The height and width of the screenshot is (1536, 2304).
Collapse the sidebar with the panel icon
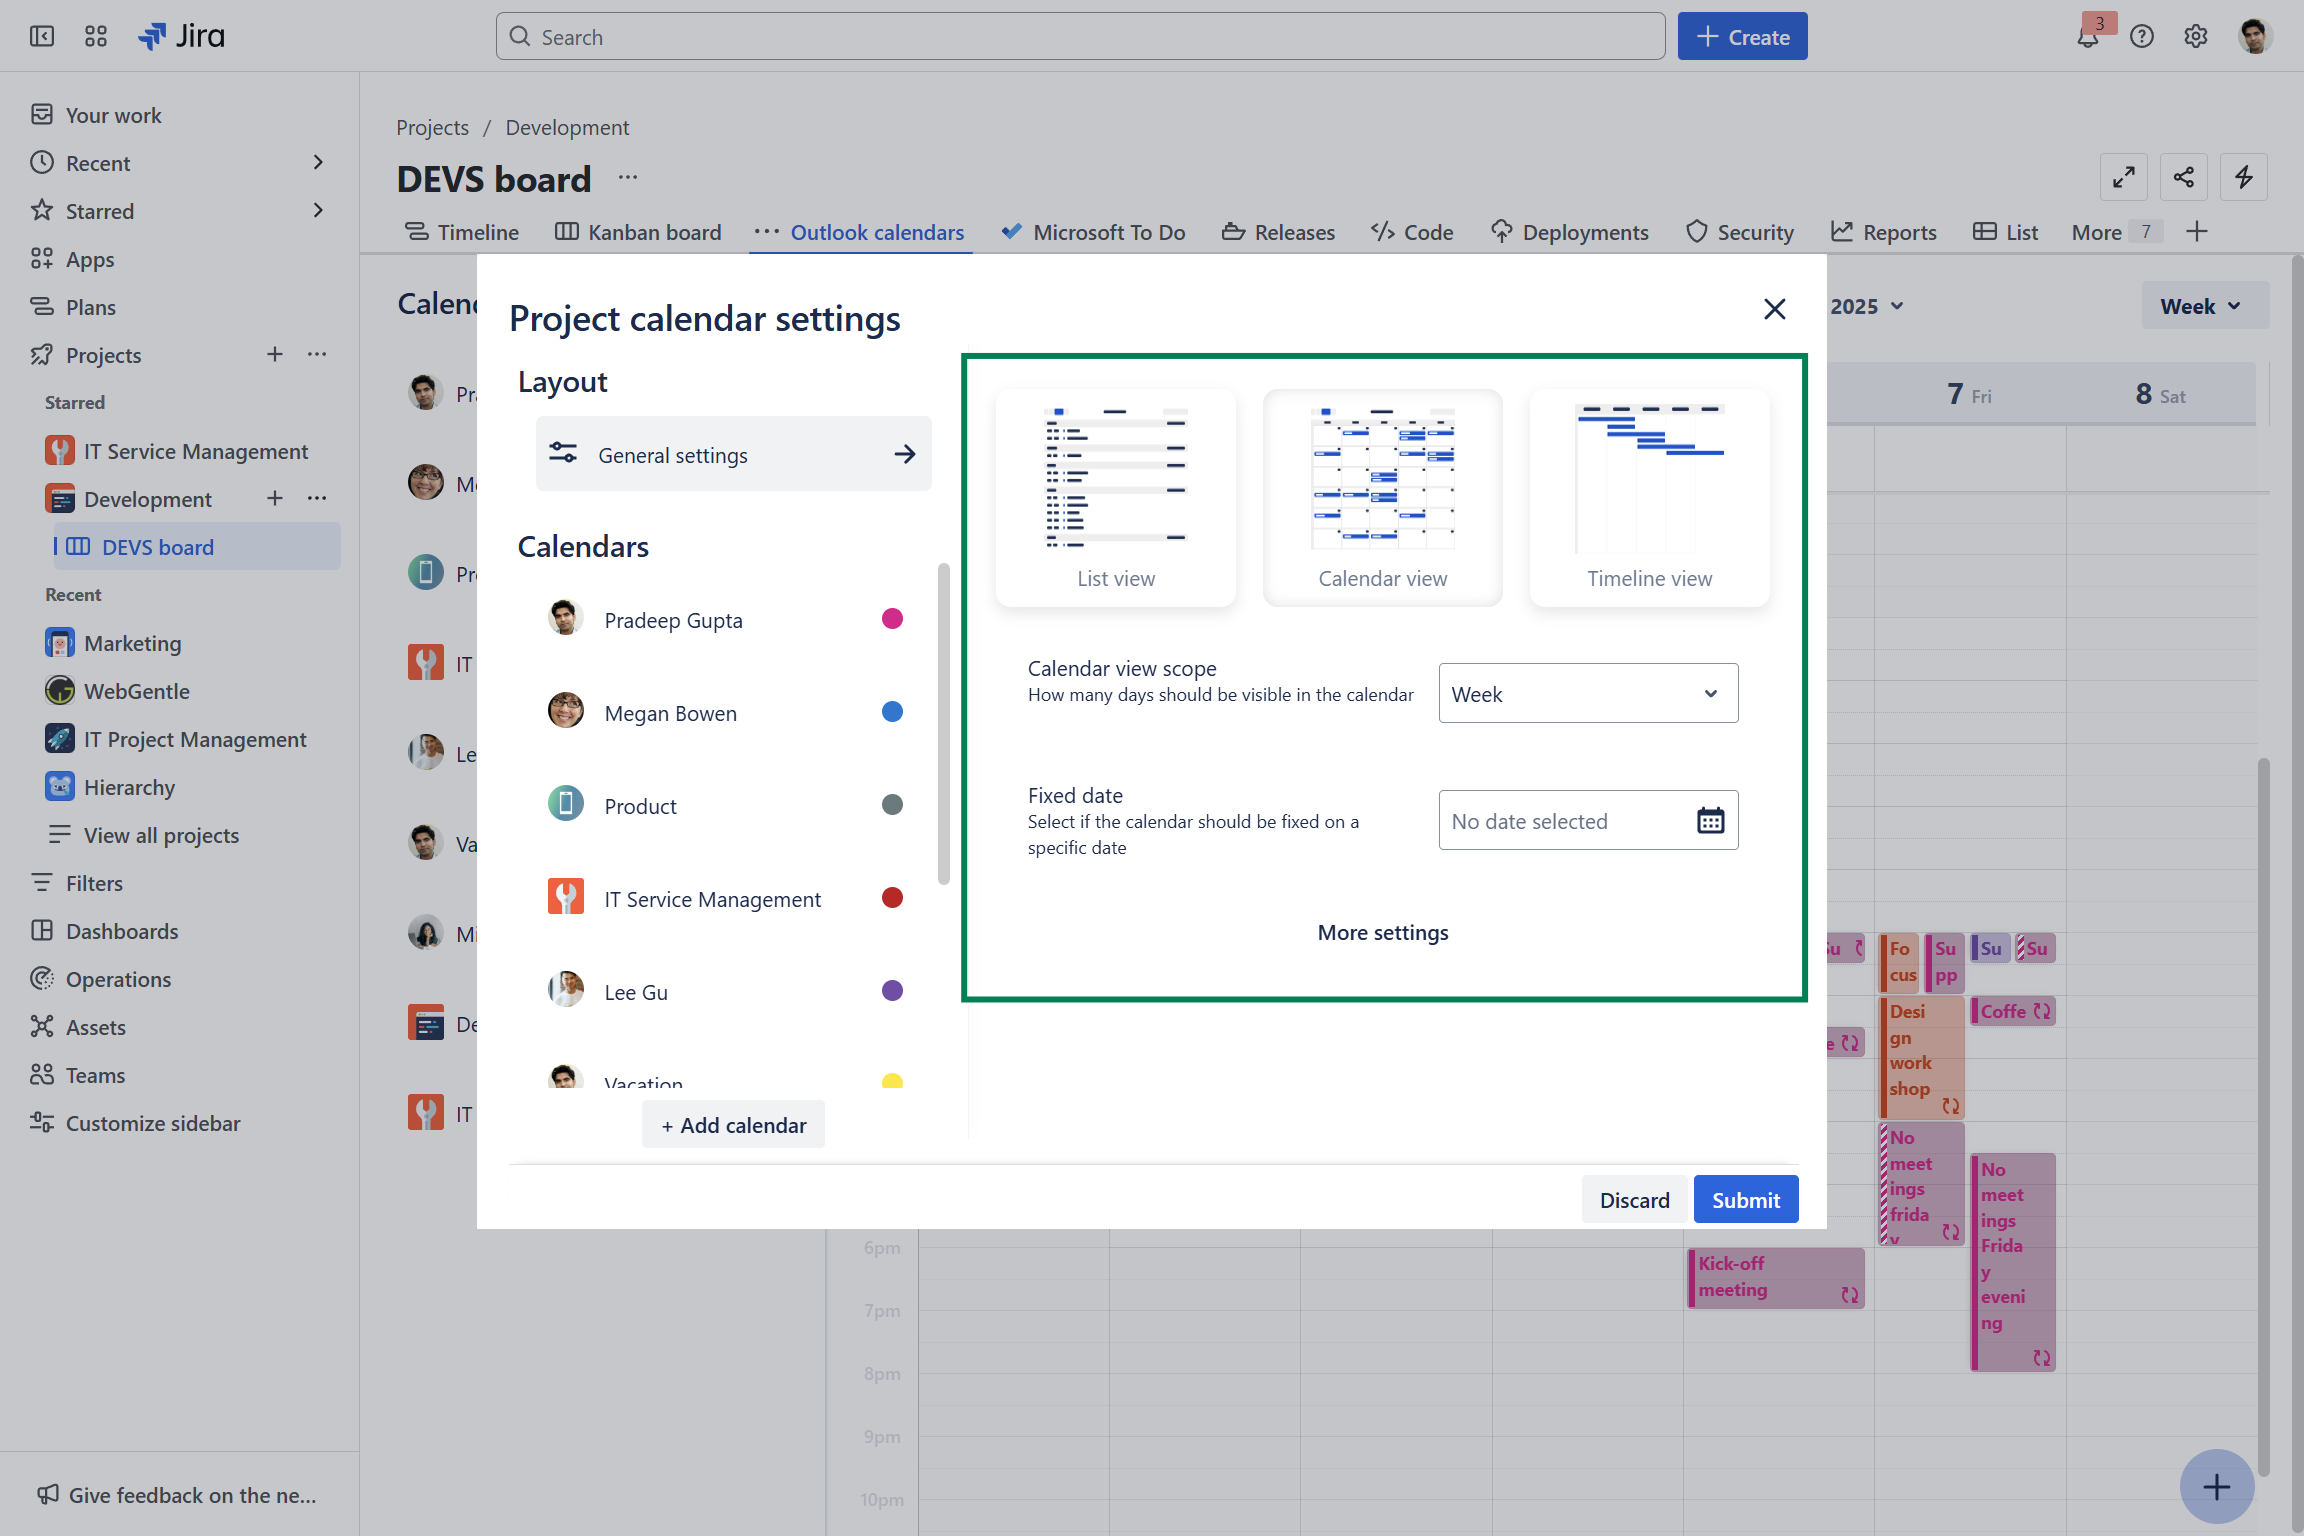tap(42, 37)
